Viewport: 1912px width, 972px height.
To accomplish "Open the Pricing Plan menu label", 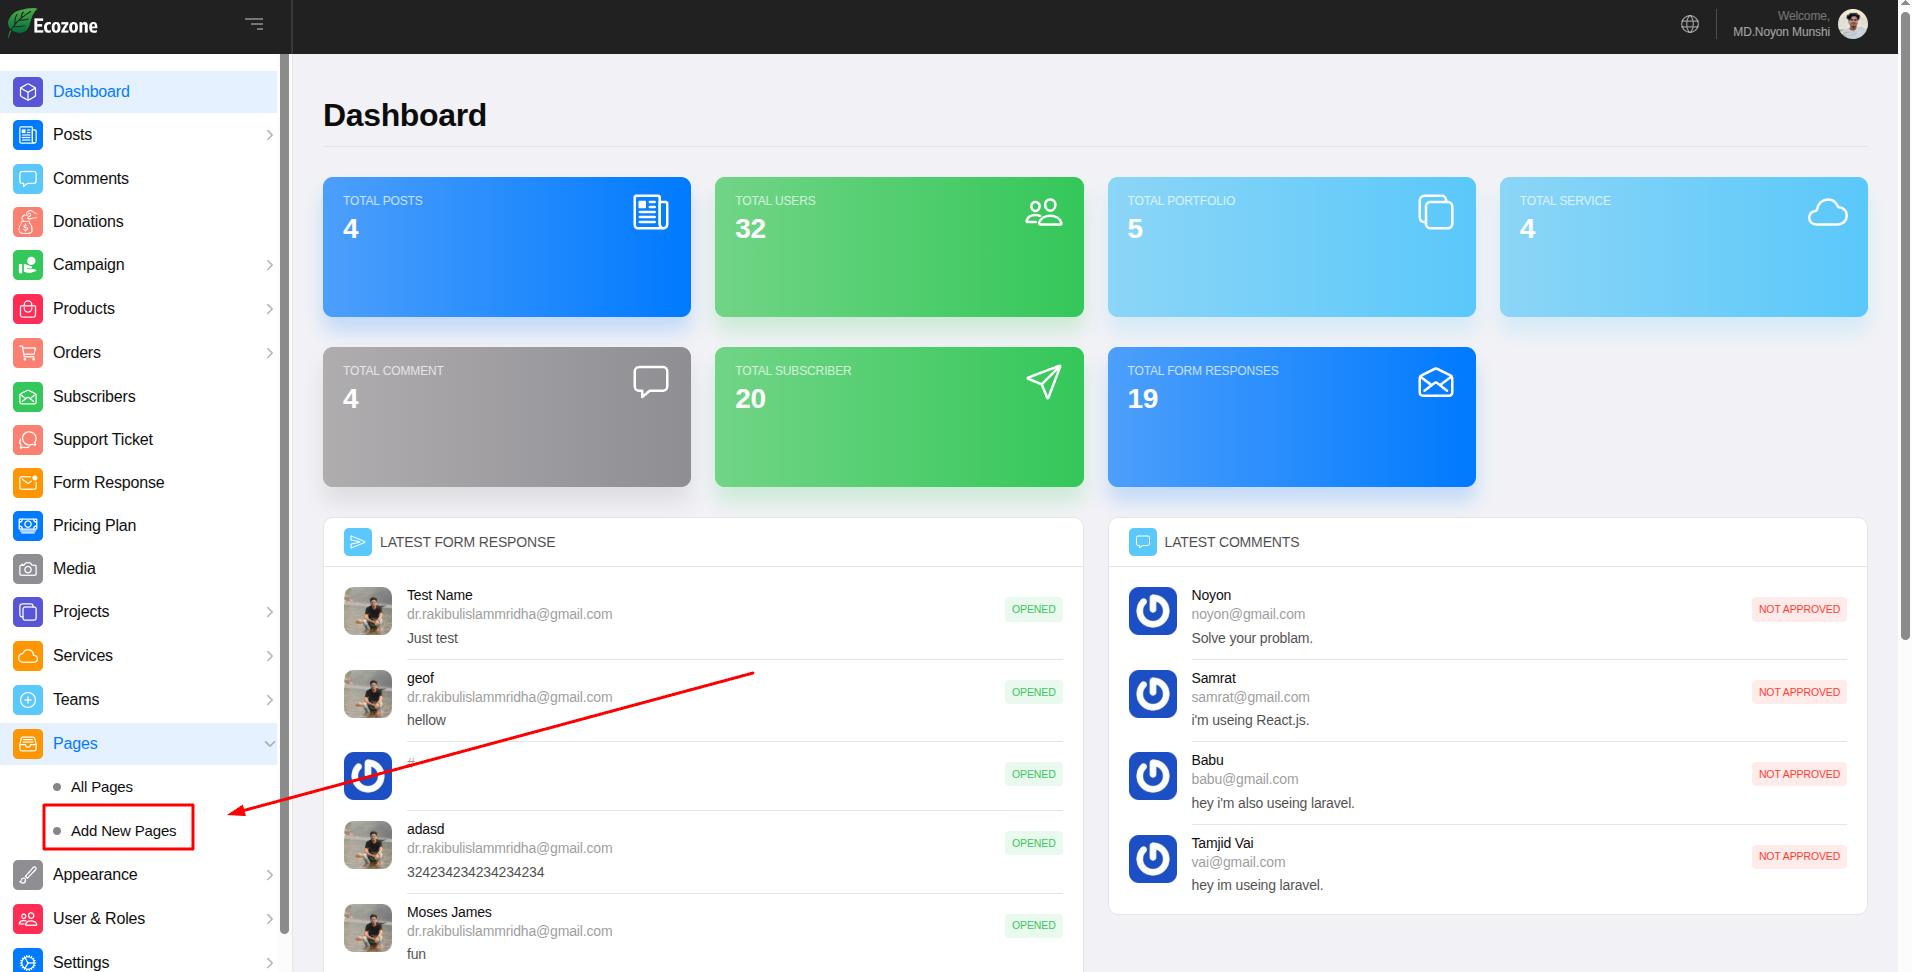I will tap(95, 526).
